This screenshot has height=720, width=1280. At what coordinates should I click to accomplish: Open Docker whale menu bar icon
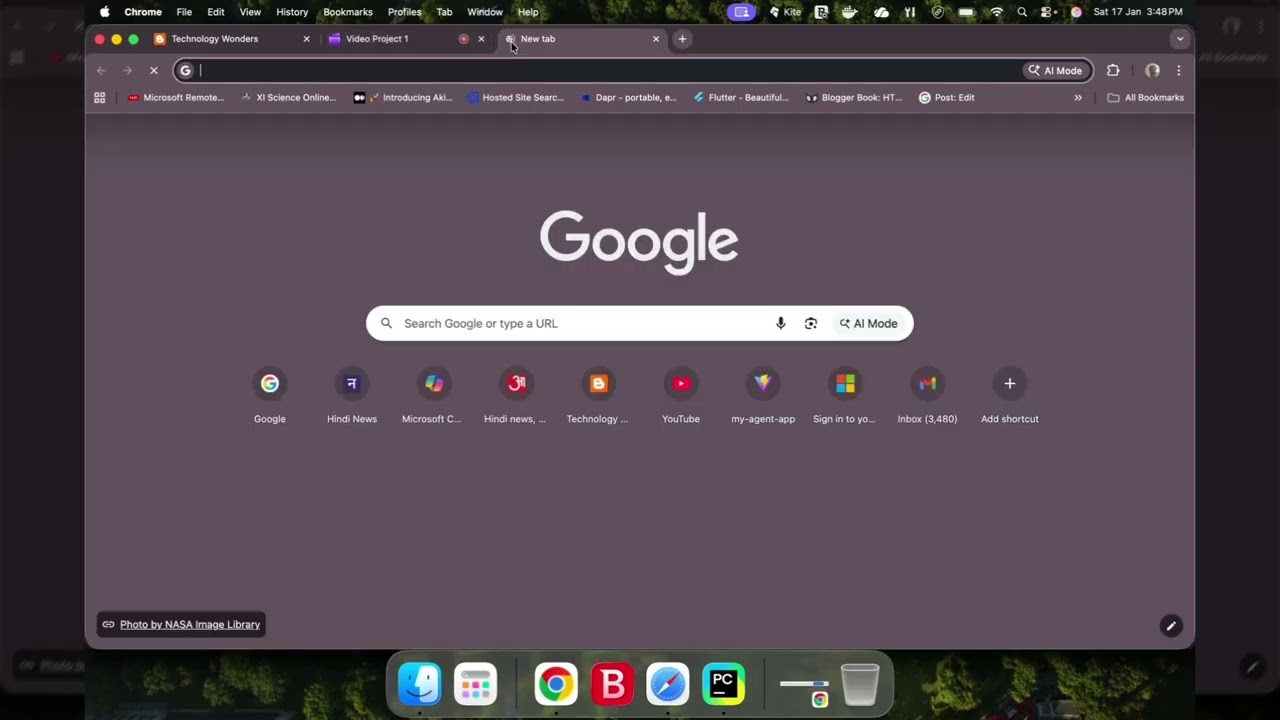pyautogui.click(x=850, y=12)
